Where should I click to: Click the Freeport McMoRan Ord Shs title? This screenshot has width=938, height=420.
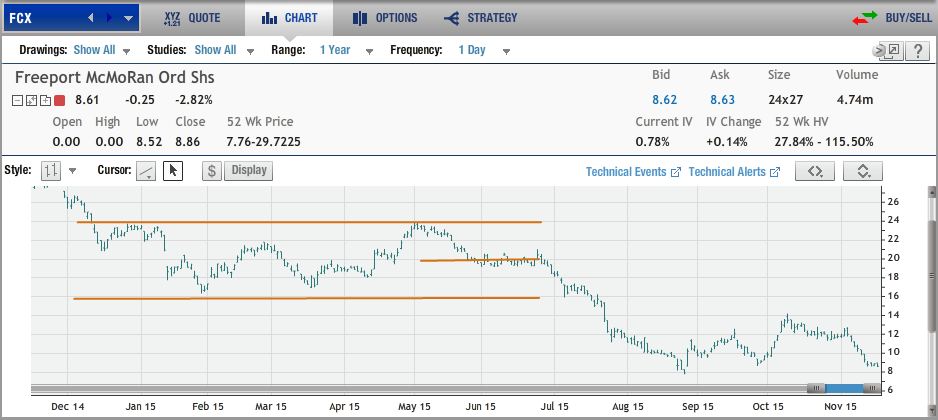point(114,77)
